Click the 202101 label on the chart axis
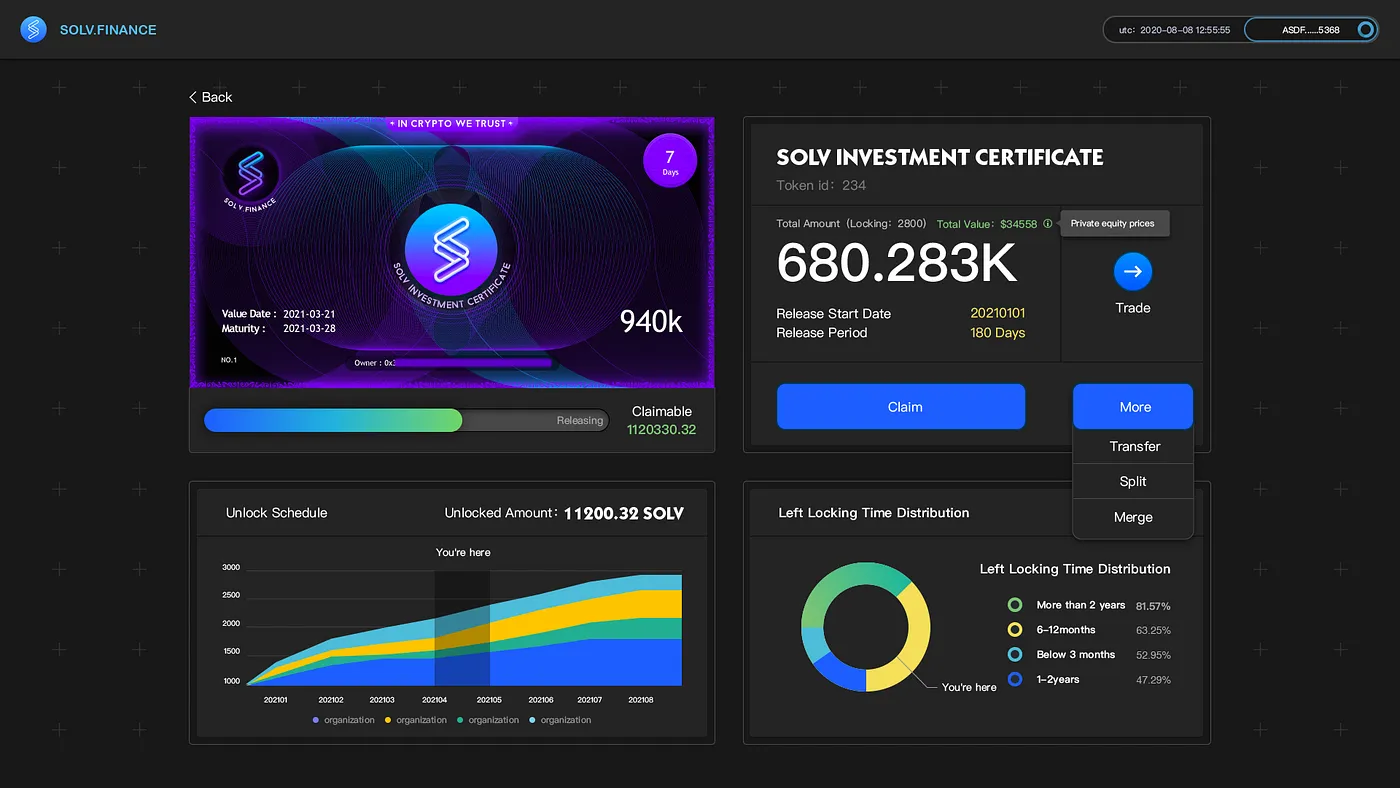Image resolution: width=1400 pixels, height=788 pixels. 276,700
